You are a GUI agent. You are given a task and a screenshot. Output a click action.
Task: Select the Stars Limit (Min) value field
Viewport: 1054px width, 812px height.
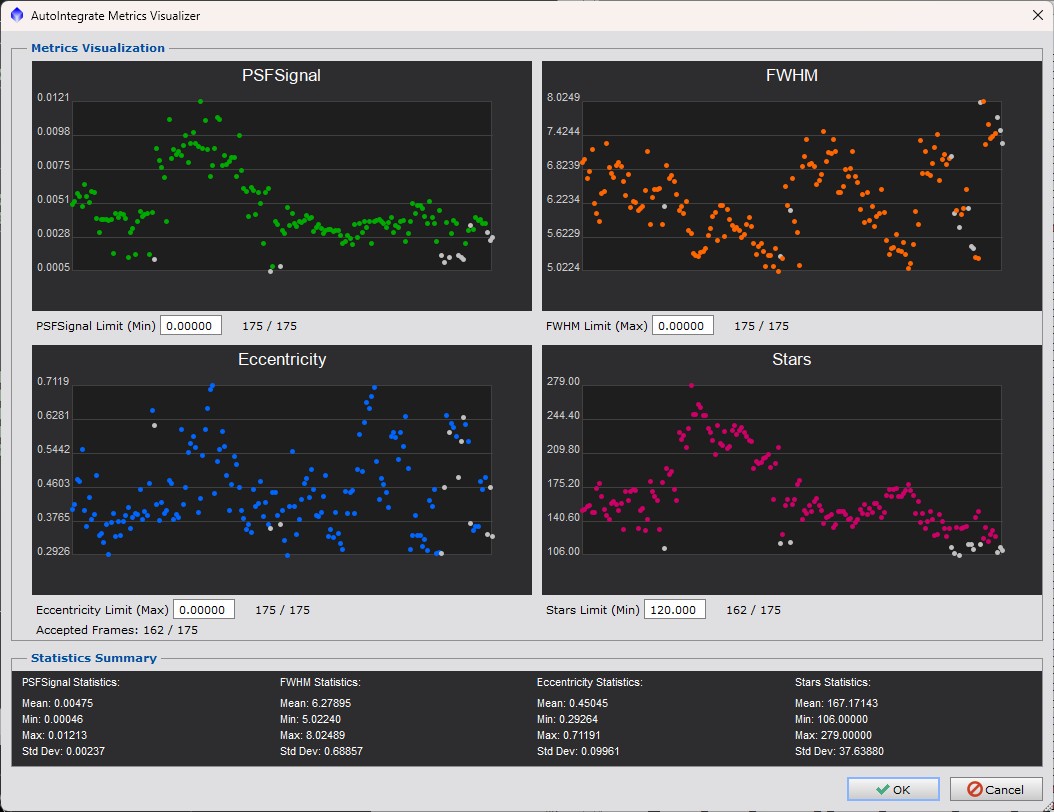tap(674, 609)
